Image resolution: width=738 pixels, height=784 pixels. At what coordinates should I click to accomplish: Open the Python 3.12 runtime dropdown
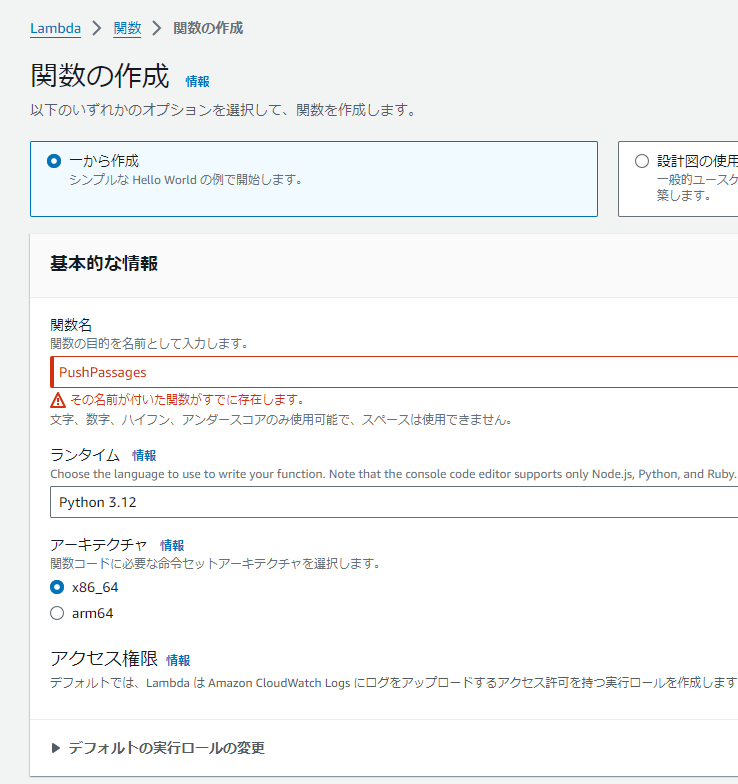[x=394, y=502]
